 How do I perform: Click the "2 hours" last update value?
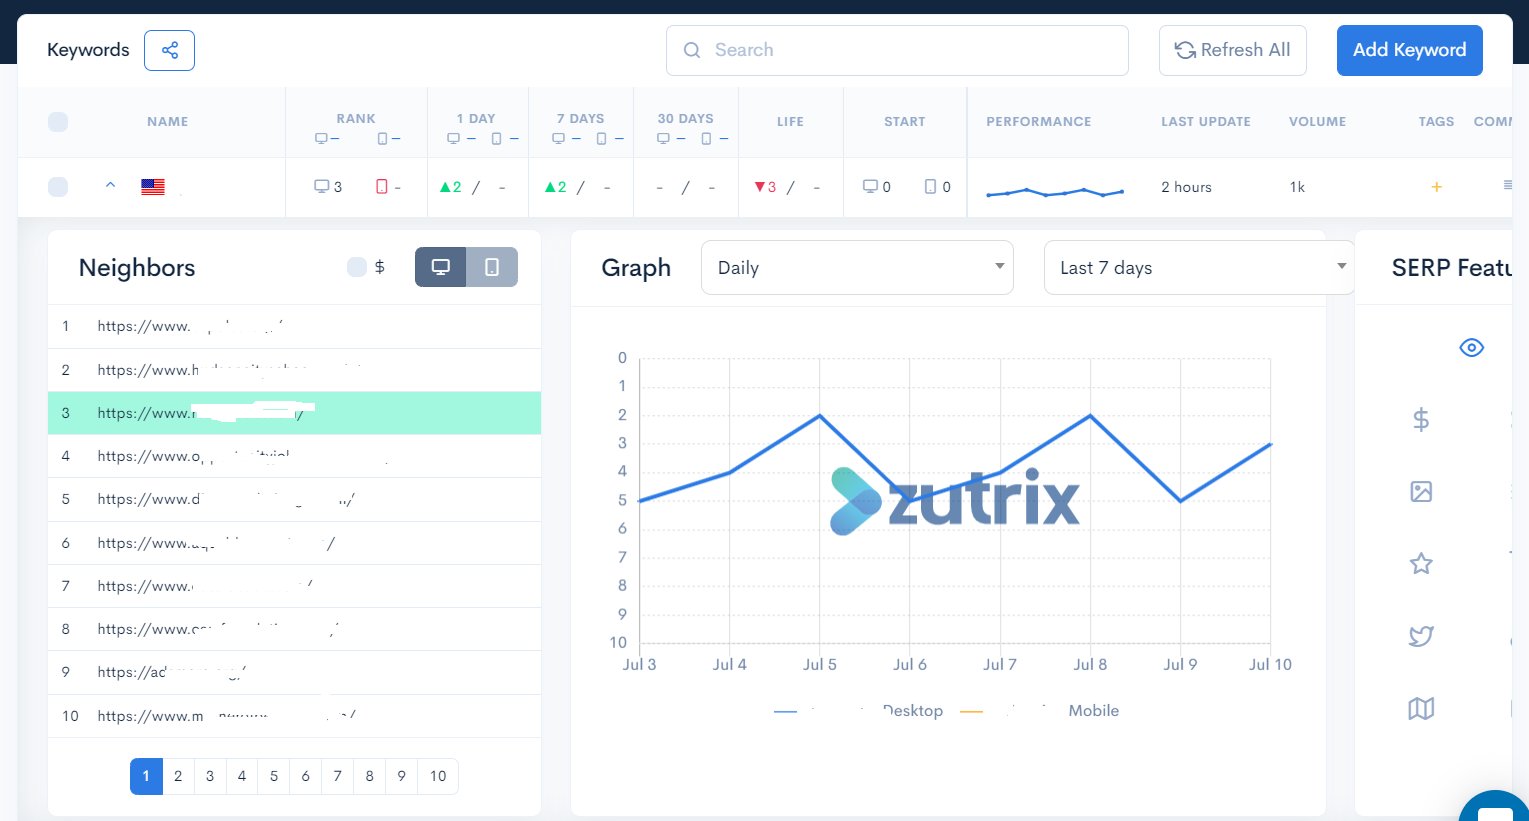click(x=1187, y=187)
